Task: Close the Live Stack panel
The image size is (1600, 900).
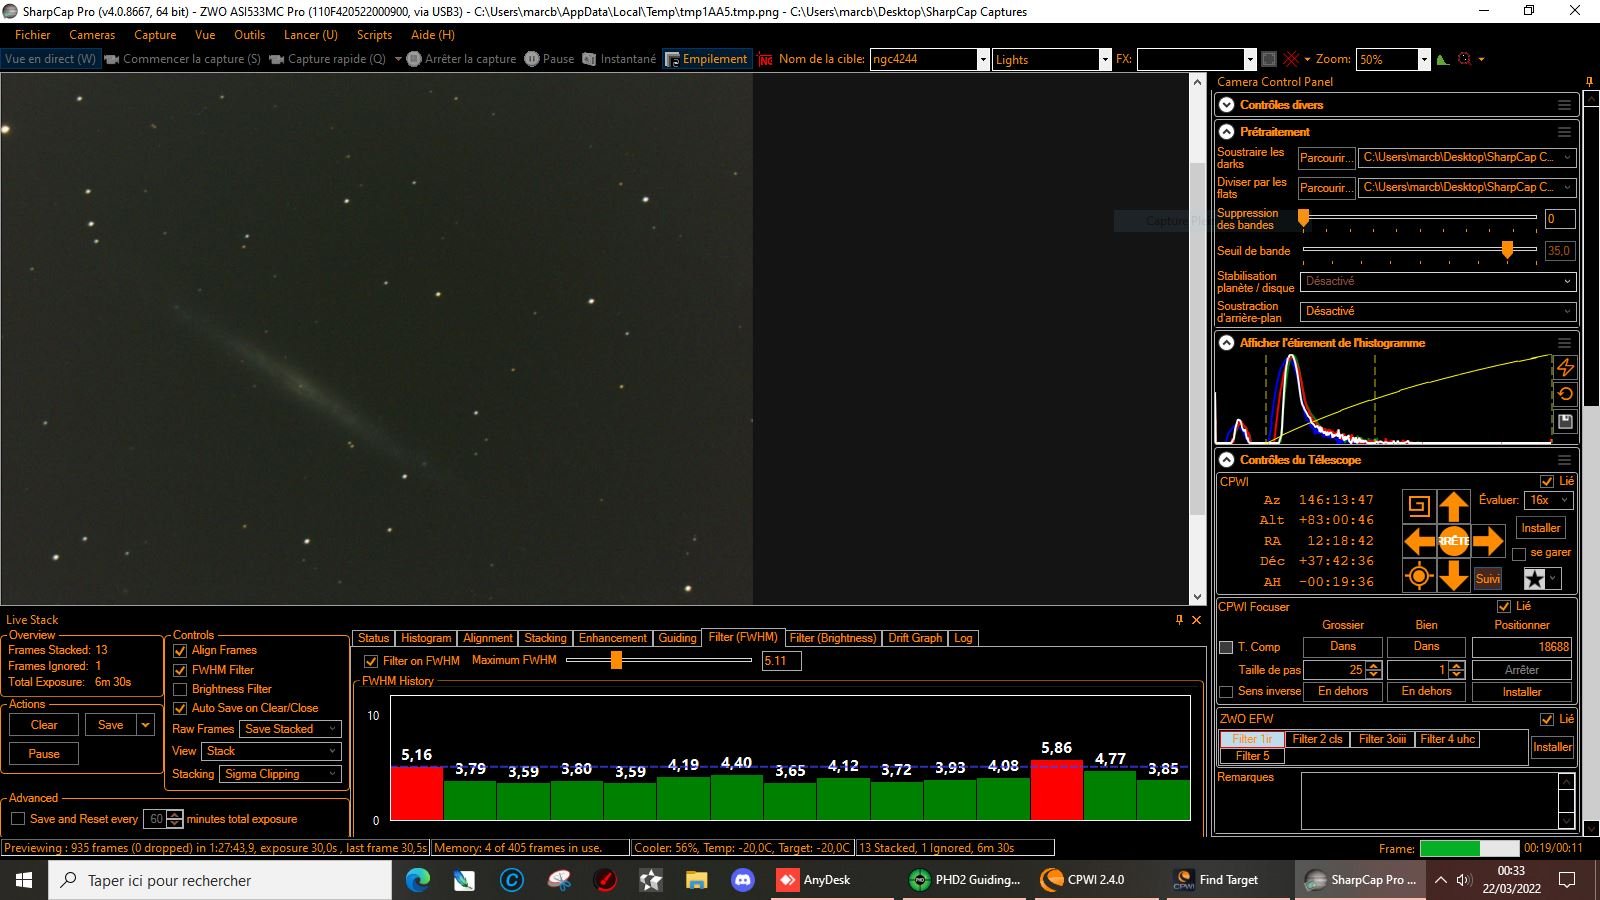Action: point(1196,620)
